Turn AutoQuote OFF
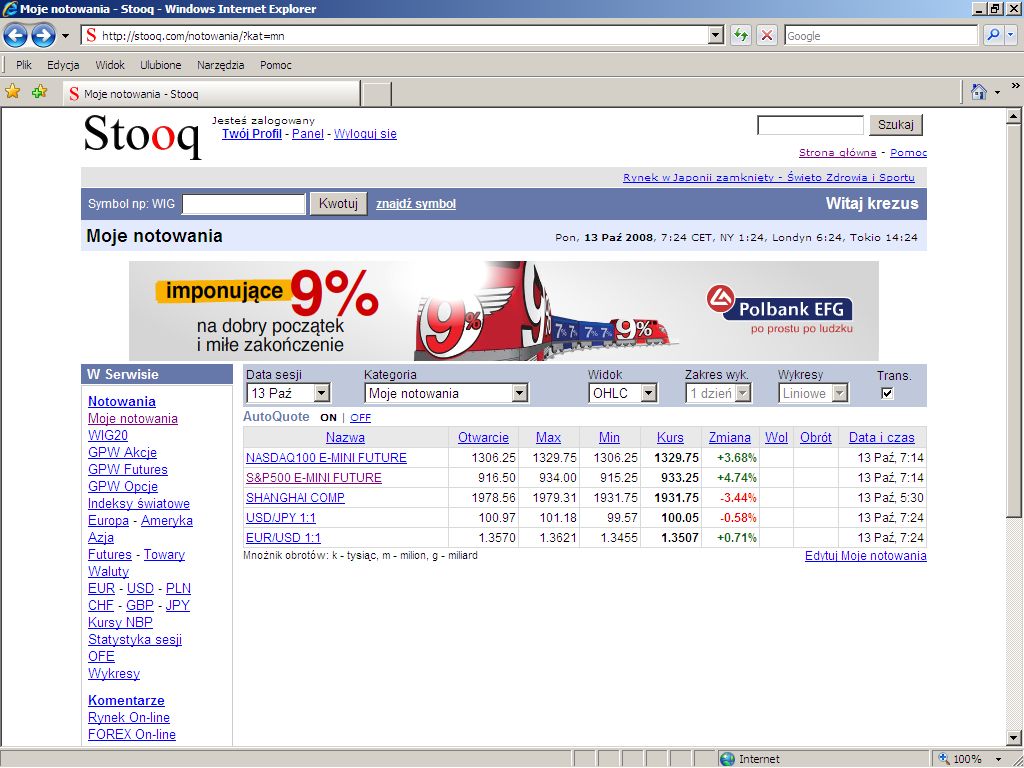 [360, 418]
